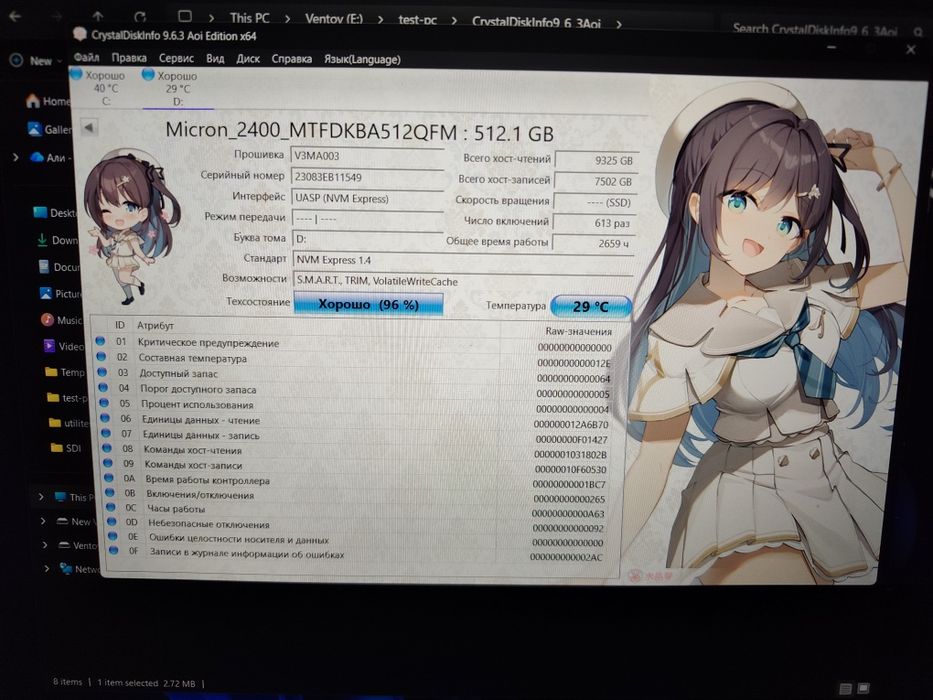
Task: Click the Raw-значения column header
Action: (578, 331)
